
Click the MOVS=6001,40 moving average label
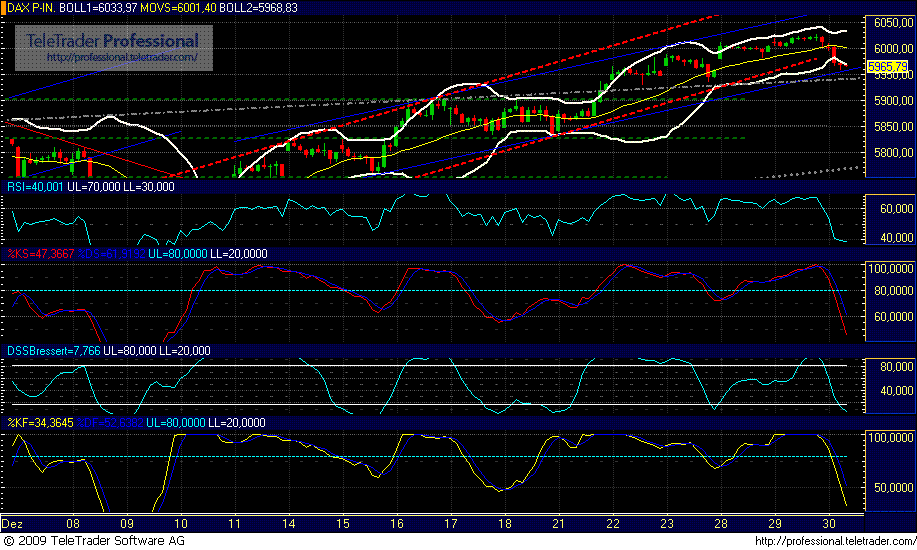[x=181, y=8]
